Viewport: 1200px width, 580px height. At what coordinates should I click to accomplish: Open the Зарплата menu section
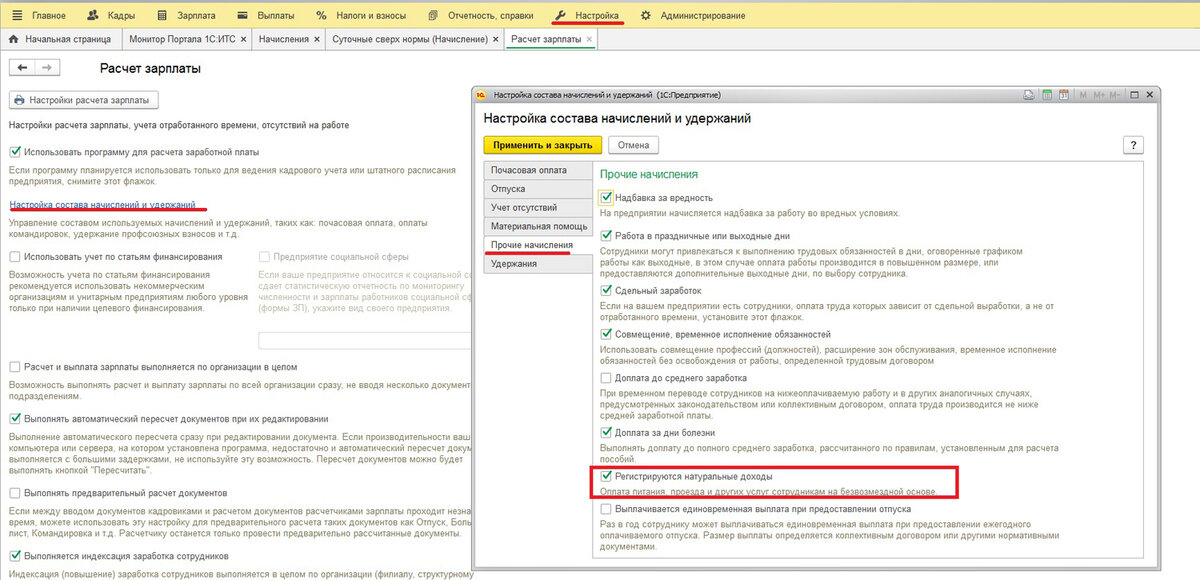[x=186, y=16]
